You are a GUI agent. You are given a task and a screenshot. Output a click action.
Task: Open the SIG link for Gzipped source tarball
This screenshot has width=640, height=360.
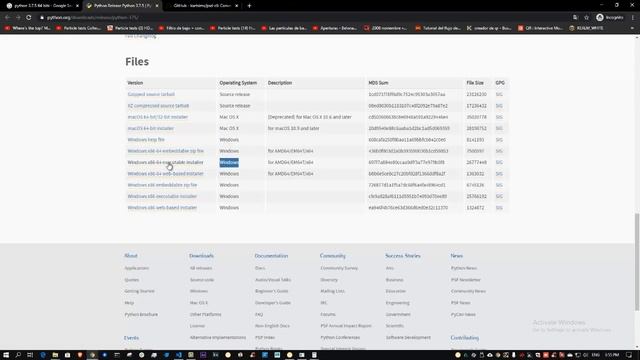click(x=499, y=94)
